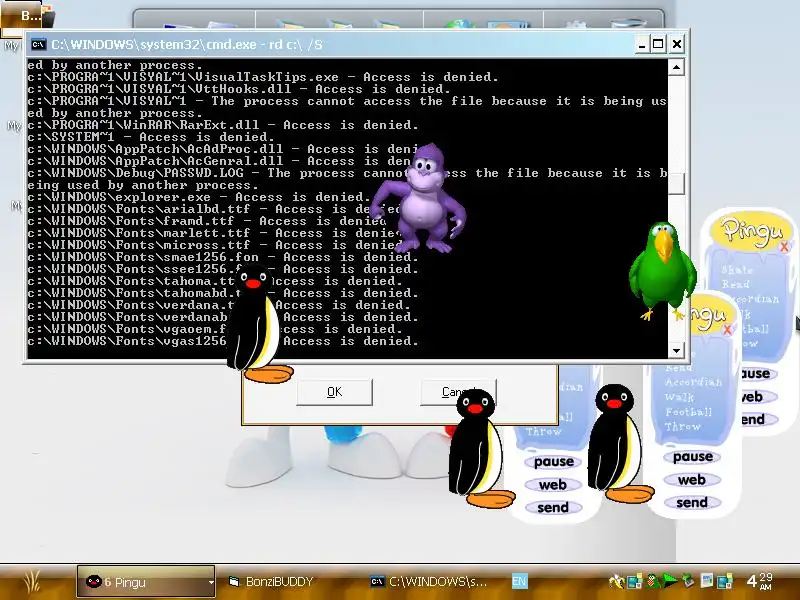Click web on the leftmost Pingu panel
Screen dimensions: 800x600
pyautogui.click(x=553, y=485)
